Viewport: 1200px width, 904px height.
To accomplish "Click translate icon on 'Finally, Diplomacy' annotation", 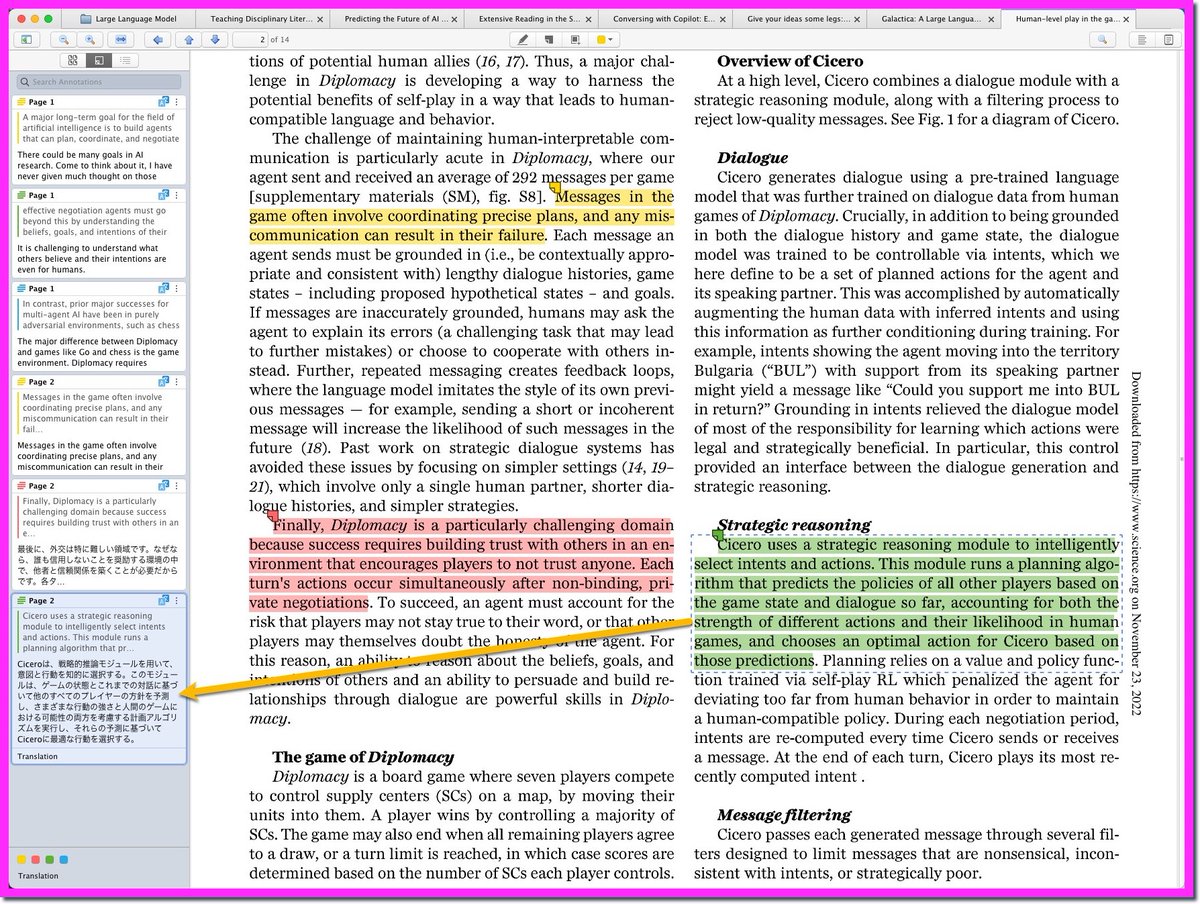I will (x=163, y=485).
